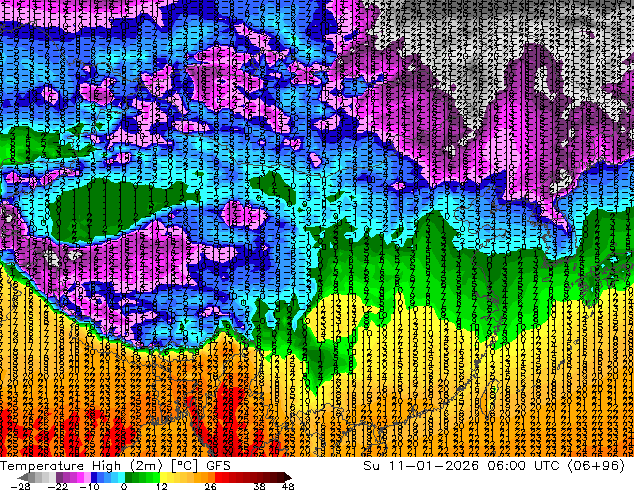Viewport: 634px width, 490px height.
Task: Click the dark green legend swatch above 0
Action: tap(129, 477)
